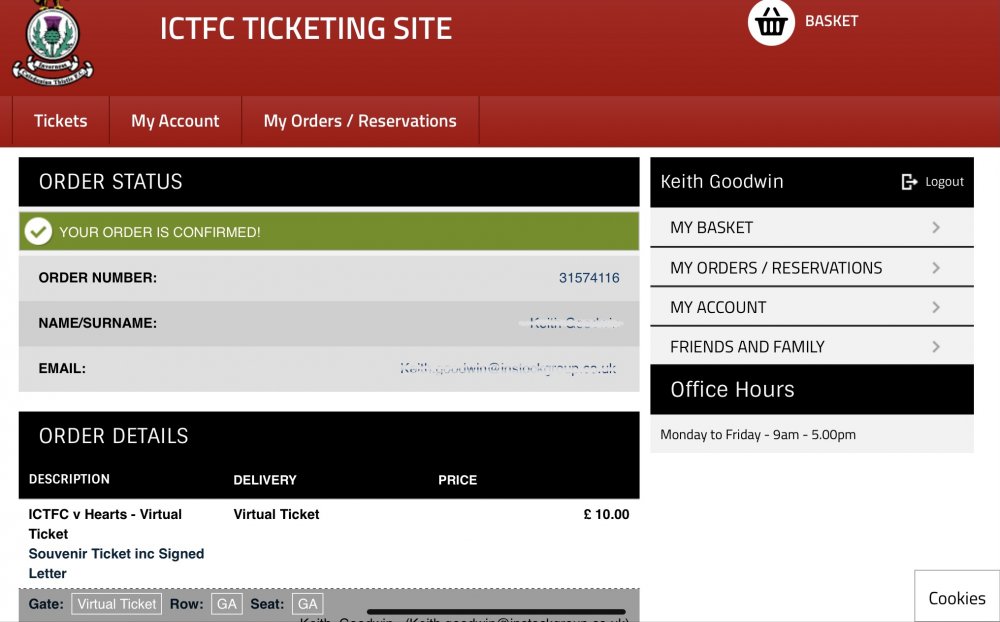Click the blurred name value in NAME/SURNAME row

571,323
